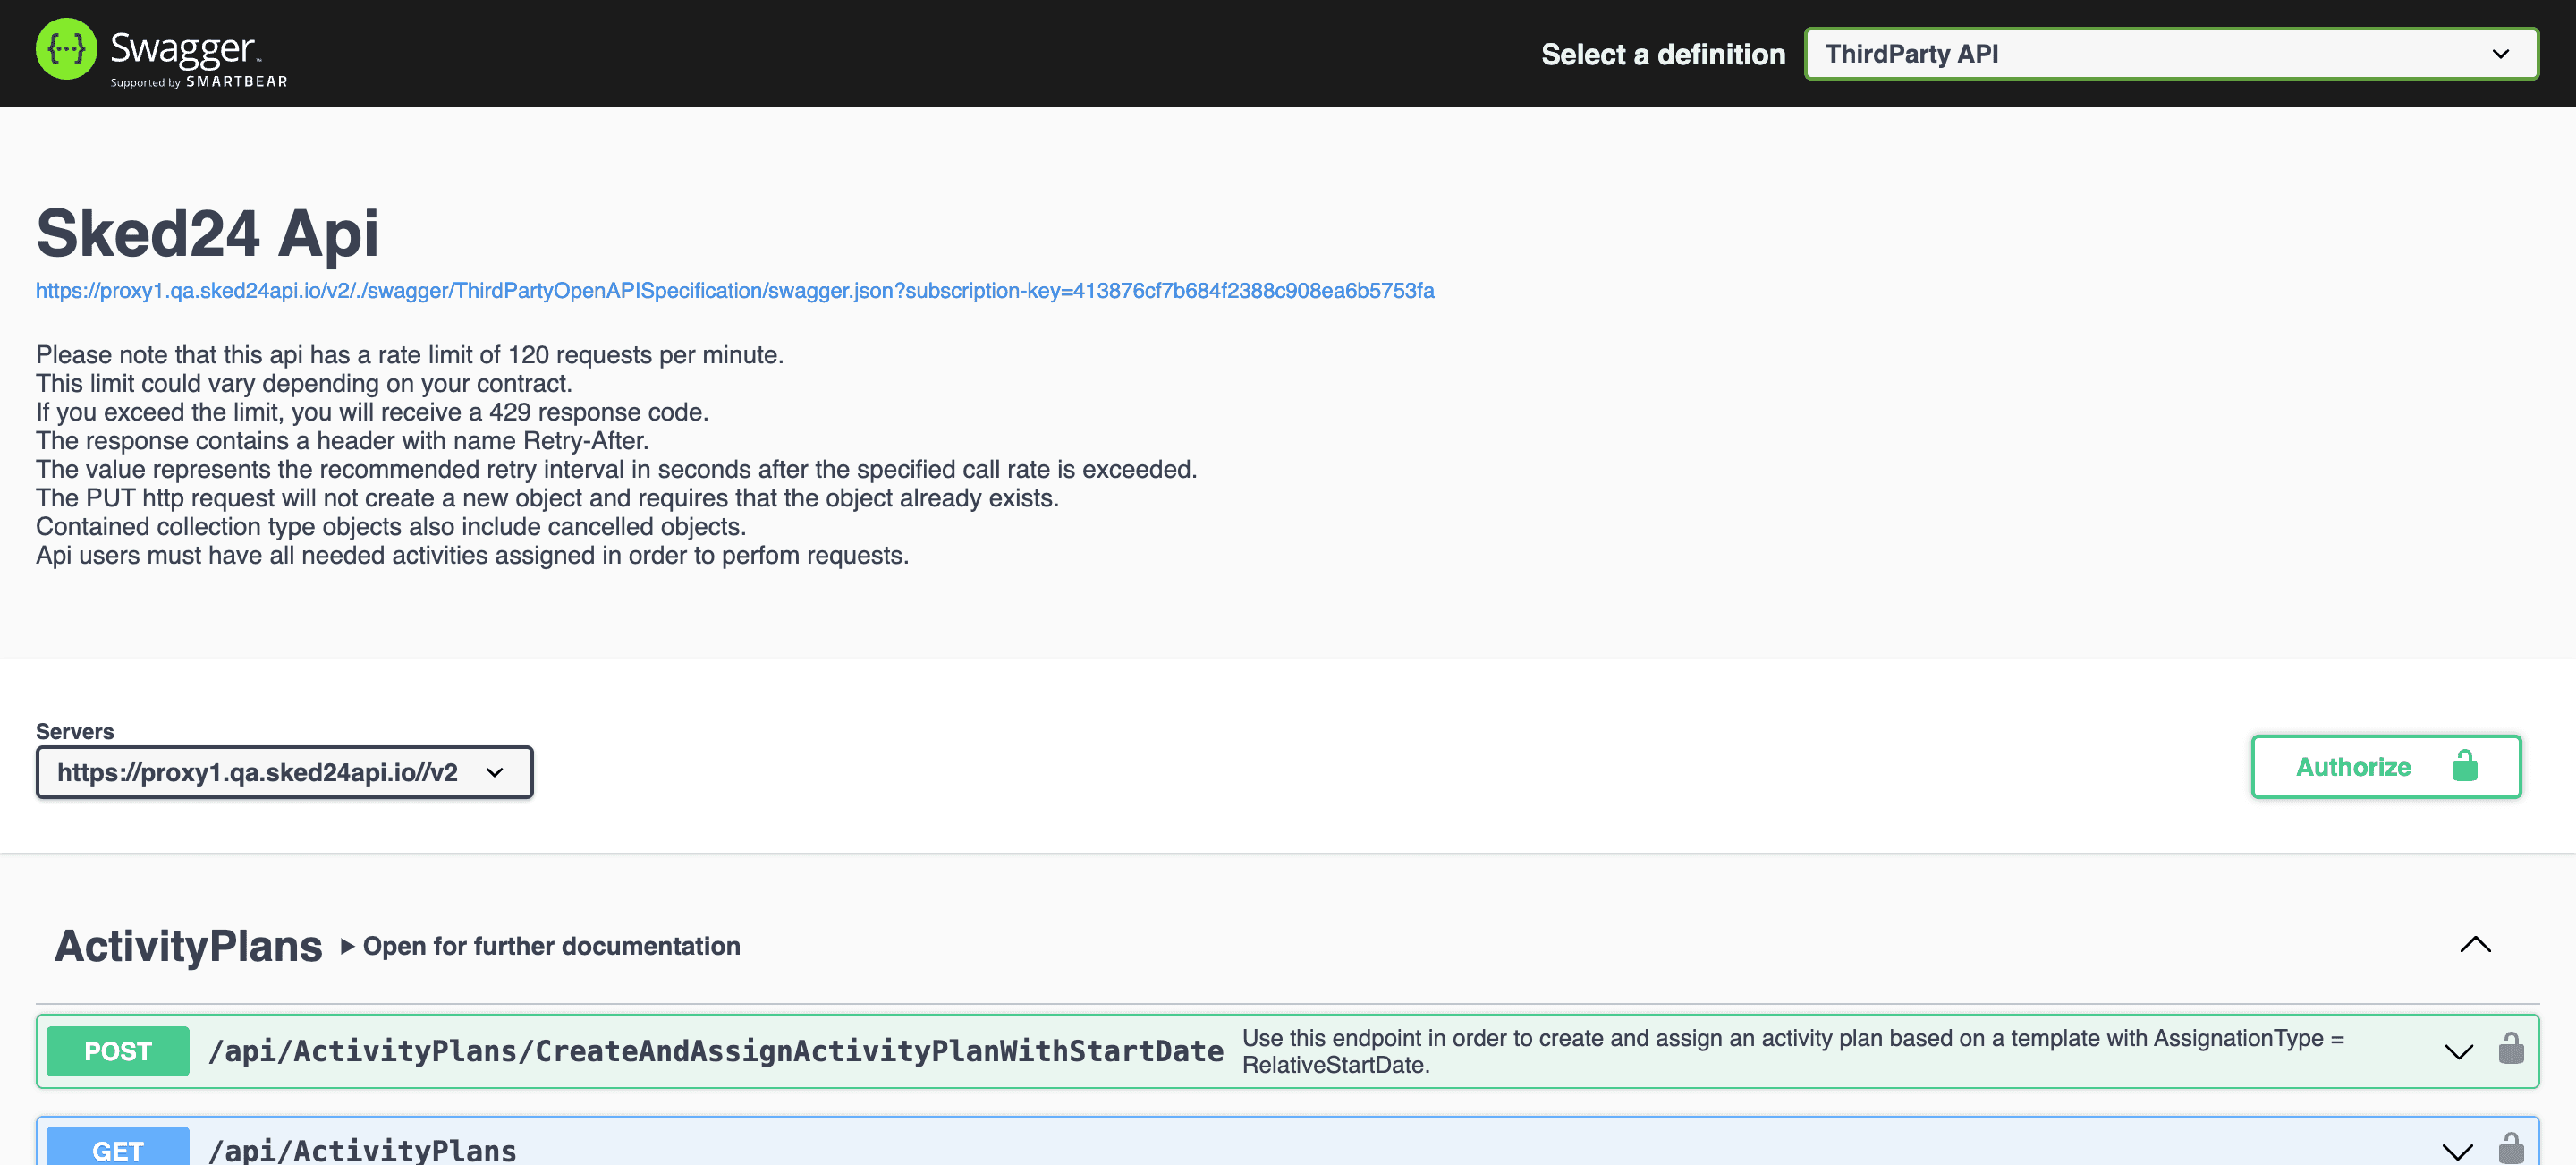Click the 'Sked24 Api' title
2576x1165 pixels.
pos(208,233)
